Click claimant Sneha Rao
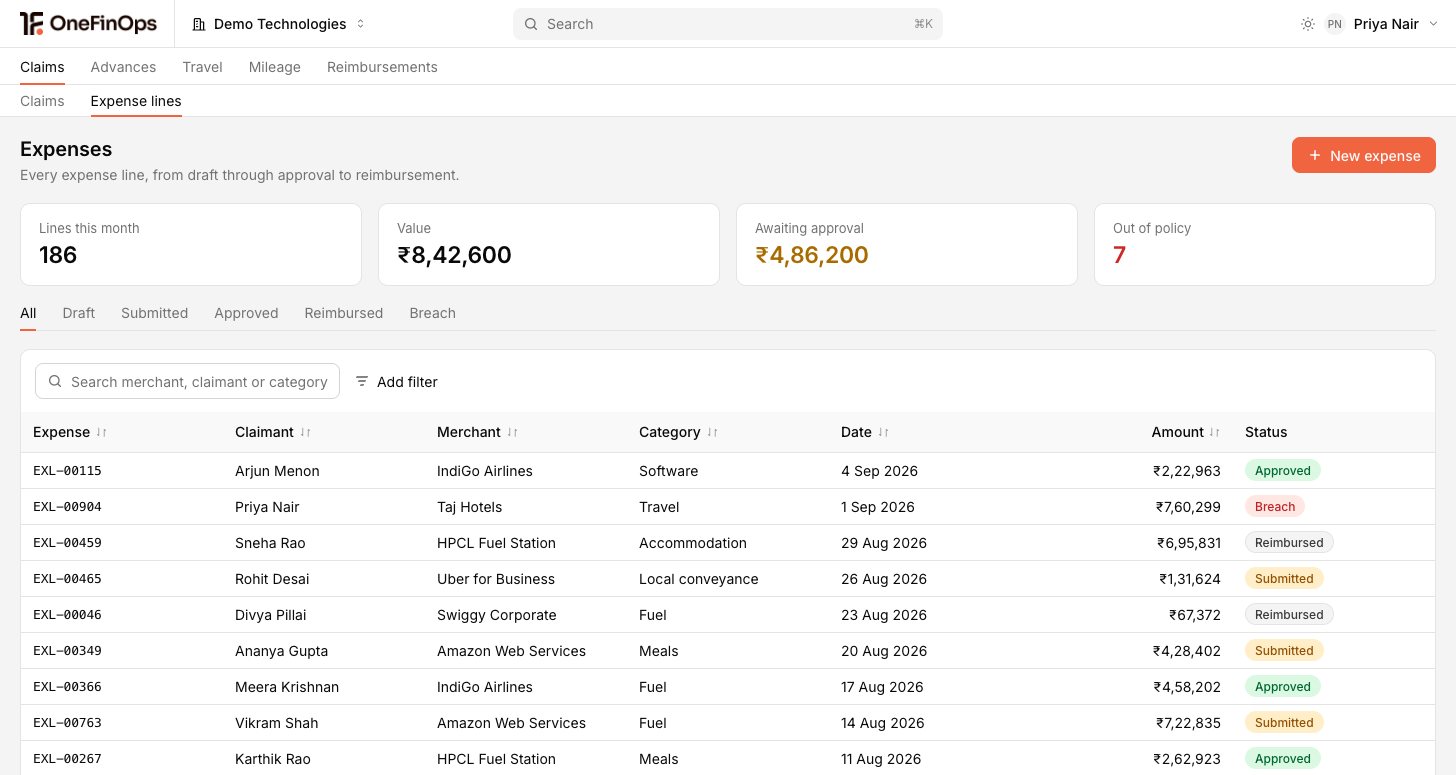The height and width of the screenshot is (775, 1456). 270,543
